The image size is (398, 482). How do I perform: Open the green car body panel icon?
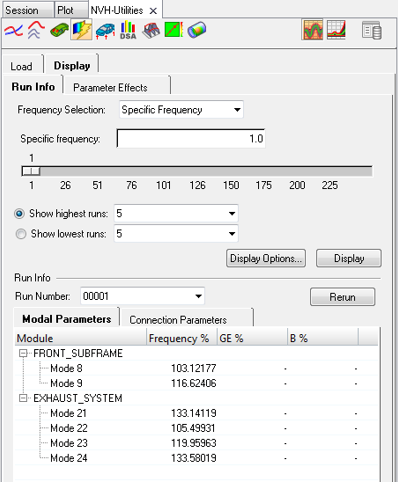[x=59, y=31]
